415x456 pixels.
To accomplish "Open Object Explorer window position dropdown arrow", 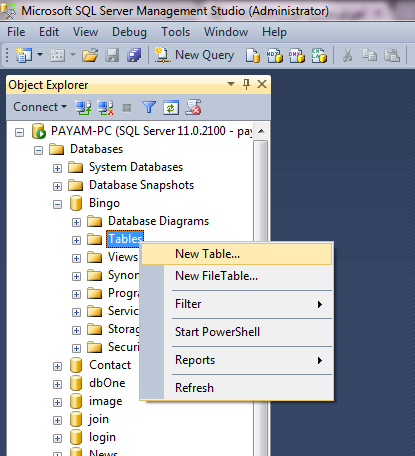I will (231, 84).
